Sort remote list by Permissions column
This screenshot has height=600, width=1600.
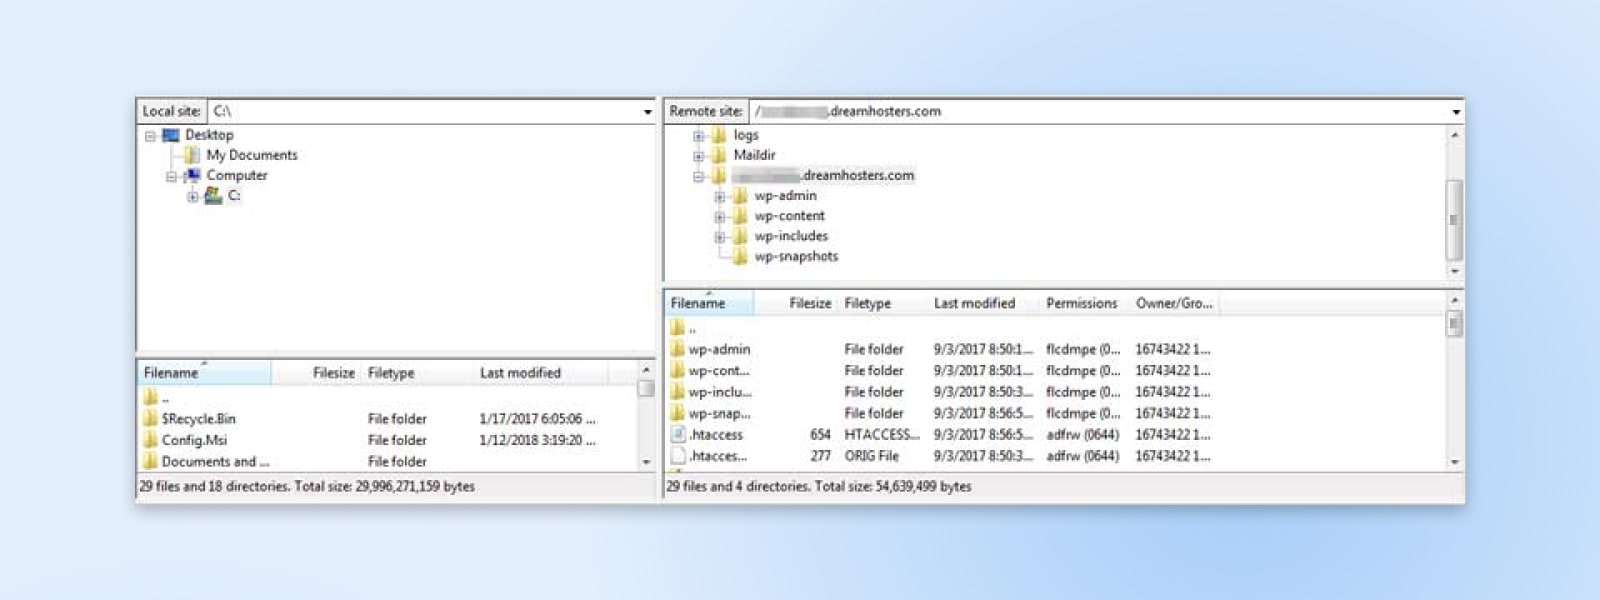pyautogui.click(x=1081, y=303)
